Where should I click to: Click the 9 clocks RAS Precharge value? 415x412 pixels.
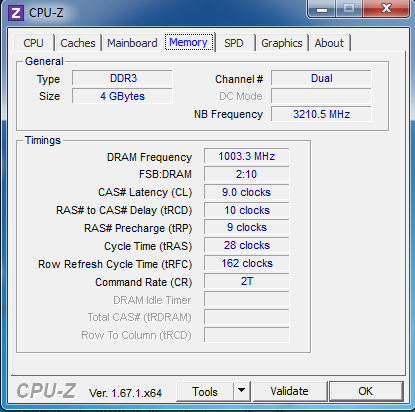point(247,227)
